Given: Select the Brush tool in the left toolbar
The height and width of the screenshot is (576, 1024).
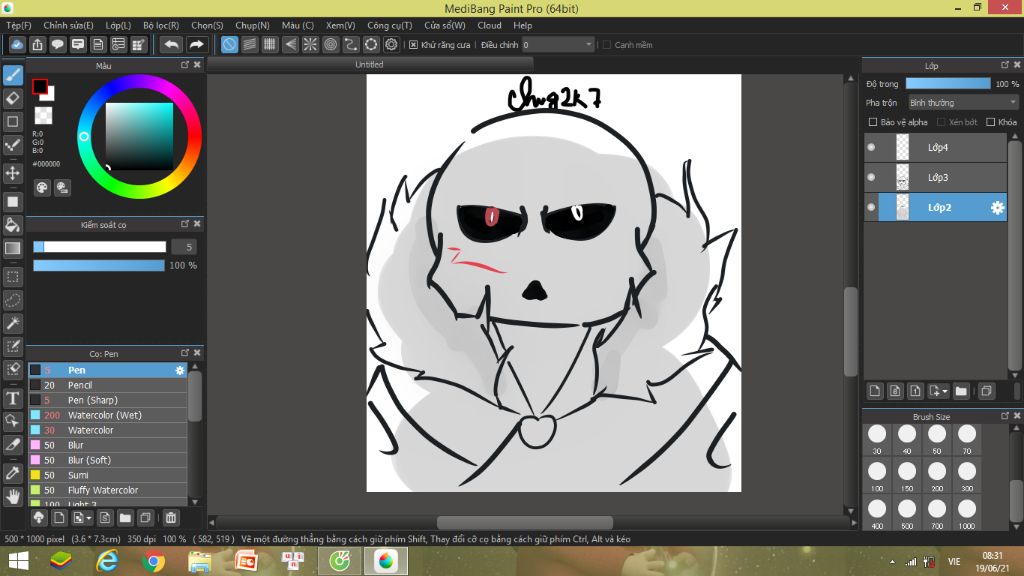Looking at the screenshot, I should coord(13,75).
